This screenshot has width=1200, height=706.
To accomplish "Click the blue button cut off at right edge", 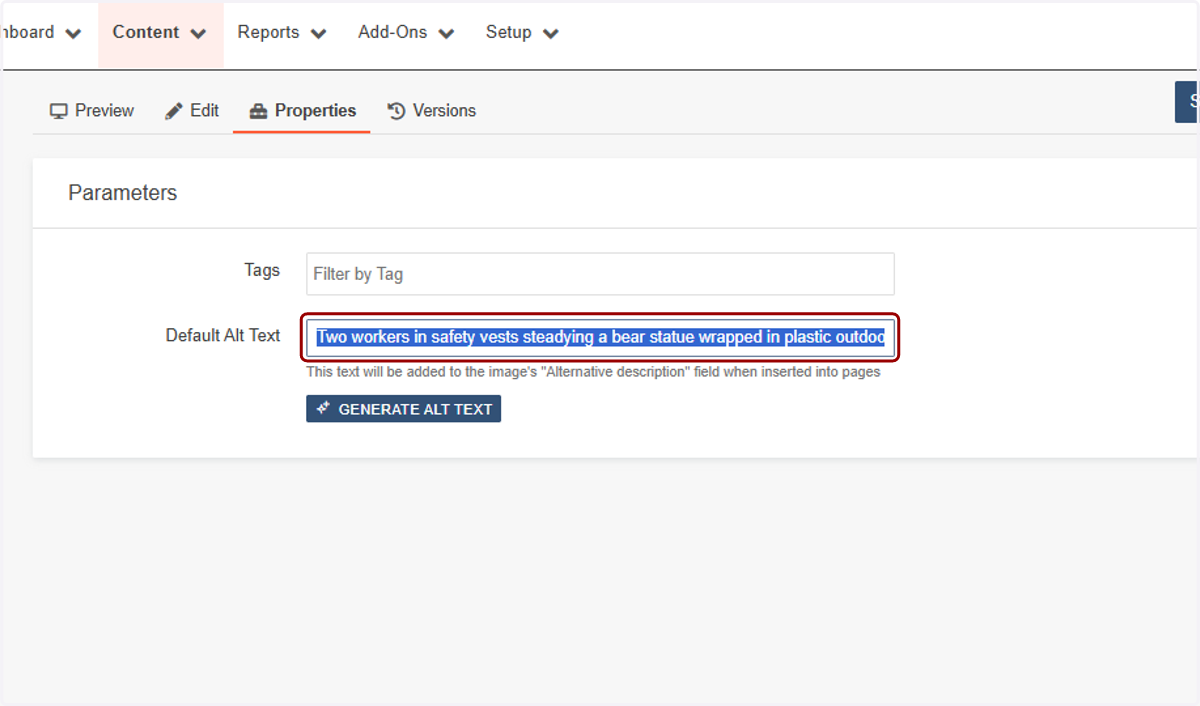I will coord(1187,102).
